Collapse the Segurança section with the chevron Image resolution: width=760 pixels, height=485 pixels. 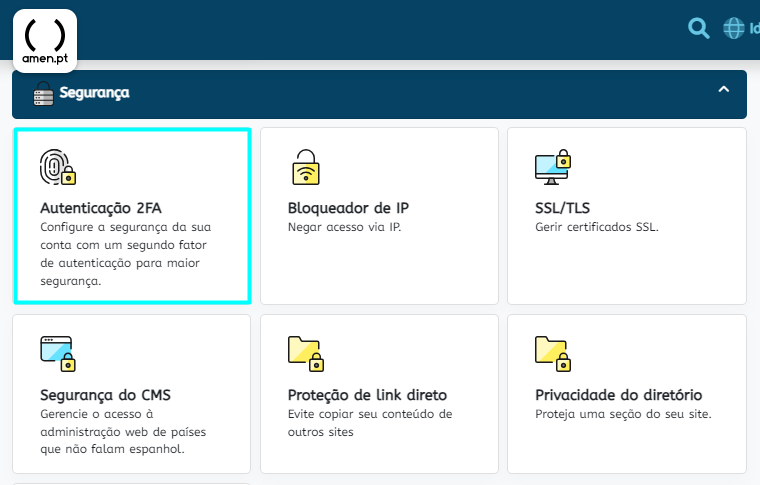click(x=723, y=91)
